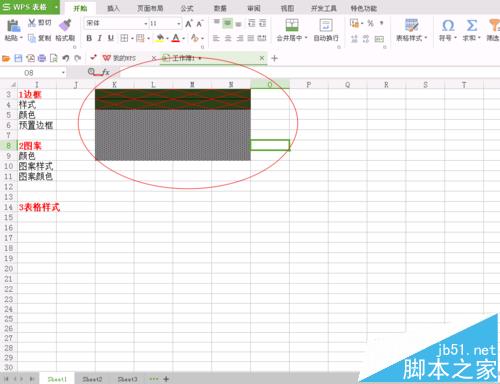The width and height of the screenshot is (500, 384).
Task: Expand the font name dropdown
Action: (x=146, y=24)
